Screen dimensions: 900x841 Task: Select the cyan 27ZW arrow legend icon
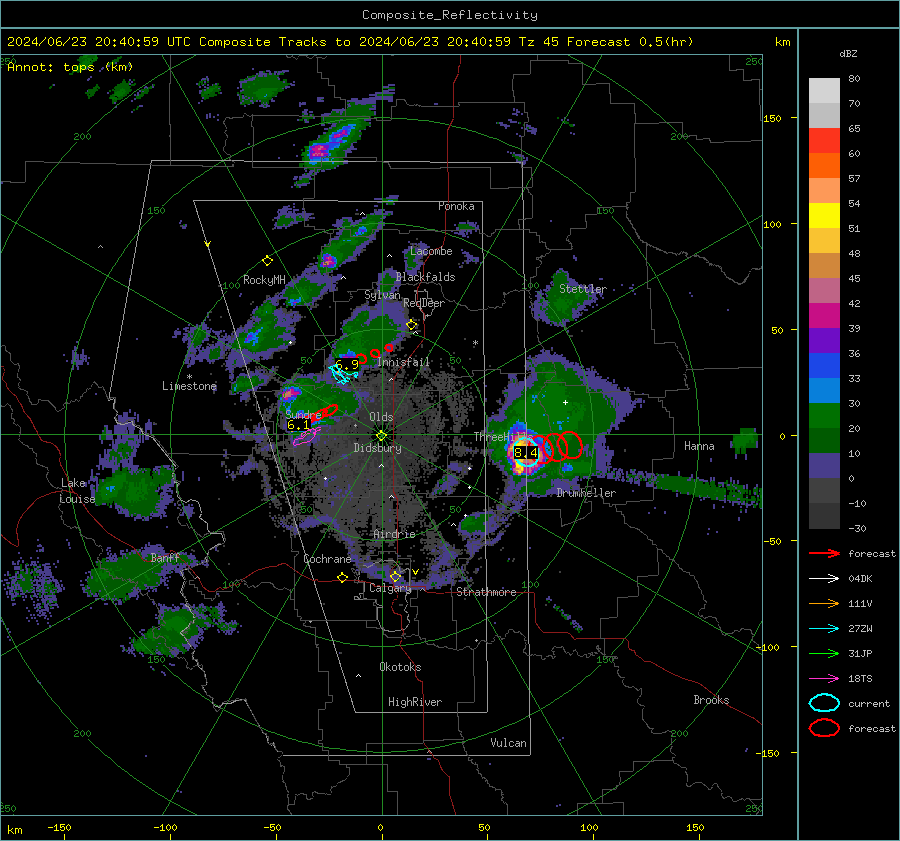[824, 629]
